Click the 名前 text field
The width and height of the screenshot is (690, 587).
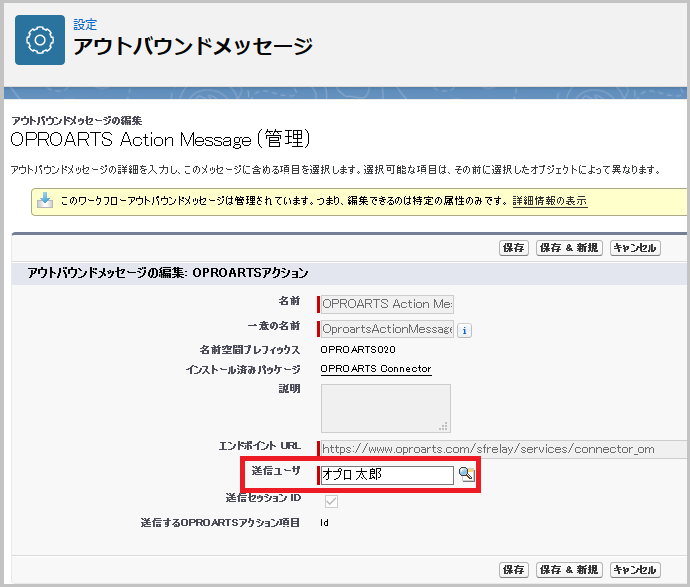point(386,304)
